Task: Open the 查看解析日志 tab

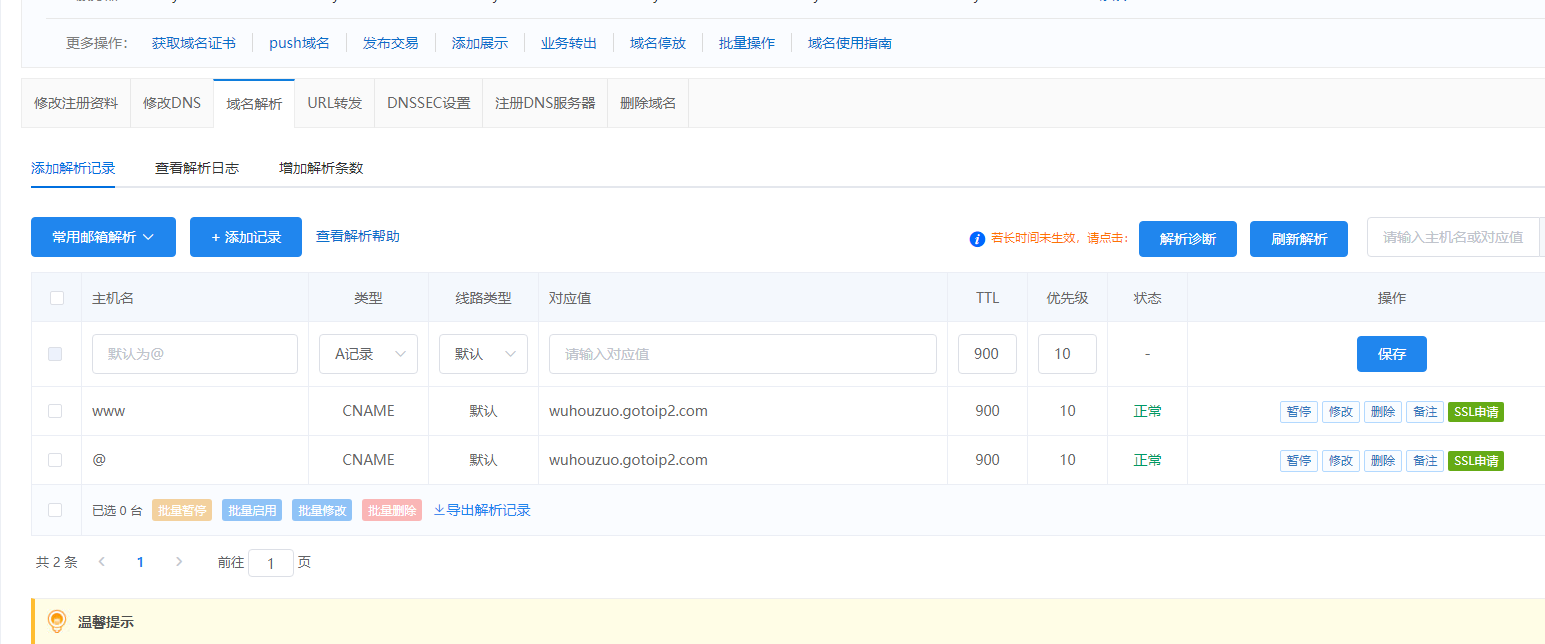Action: pos(197,168)
